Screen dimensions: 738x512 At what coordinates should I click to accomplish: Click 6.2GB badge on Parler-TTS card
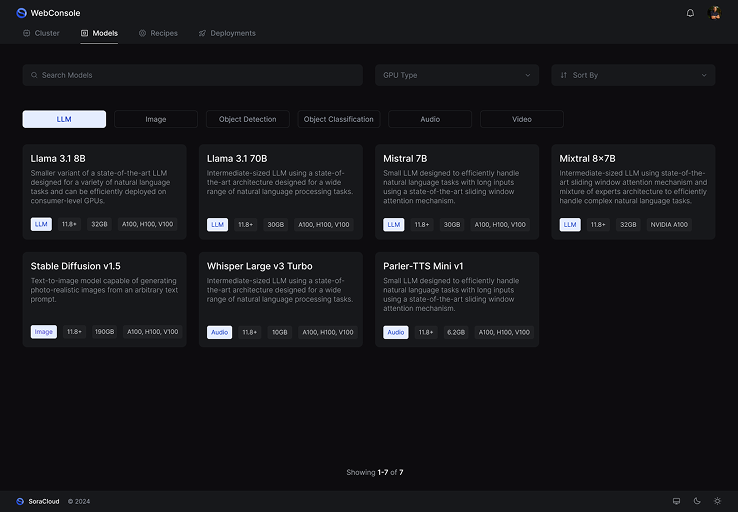point(456,332)
